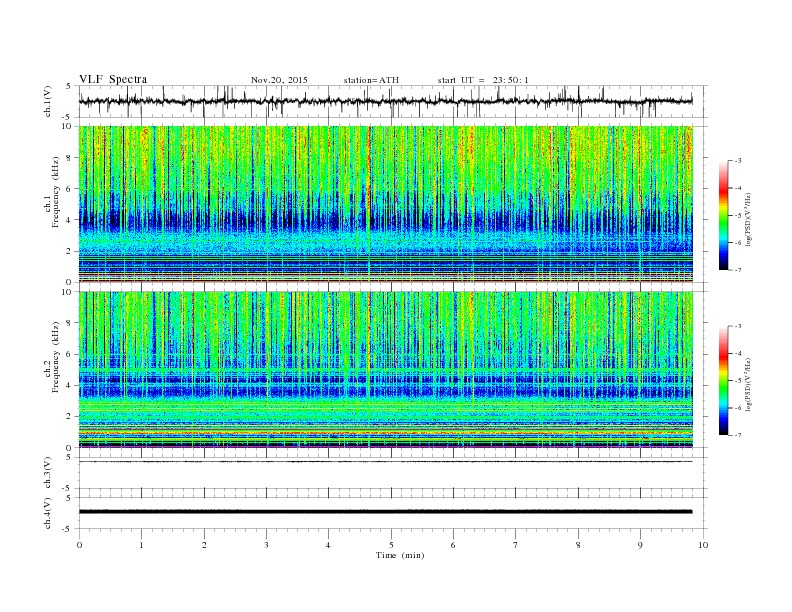Click inside the ch.2 frequency spectrogram

(385, 369)
